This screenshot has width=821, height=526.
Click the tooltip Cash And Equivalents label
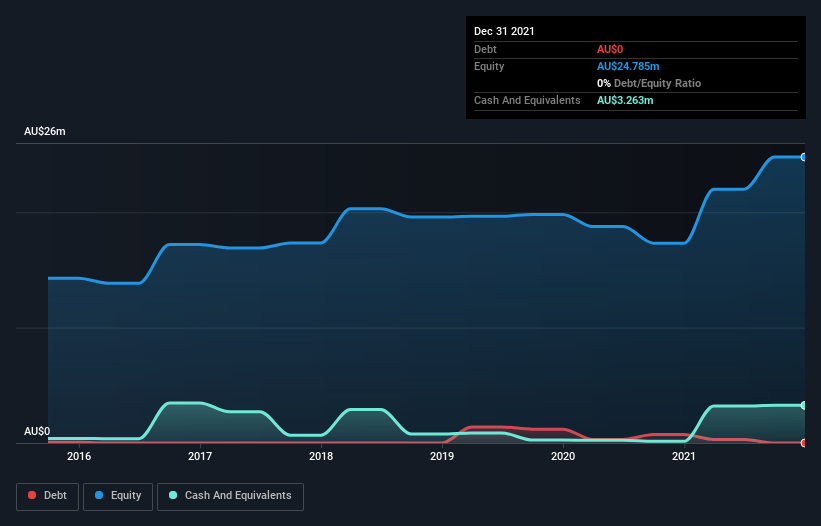coord(527,100)
